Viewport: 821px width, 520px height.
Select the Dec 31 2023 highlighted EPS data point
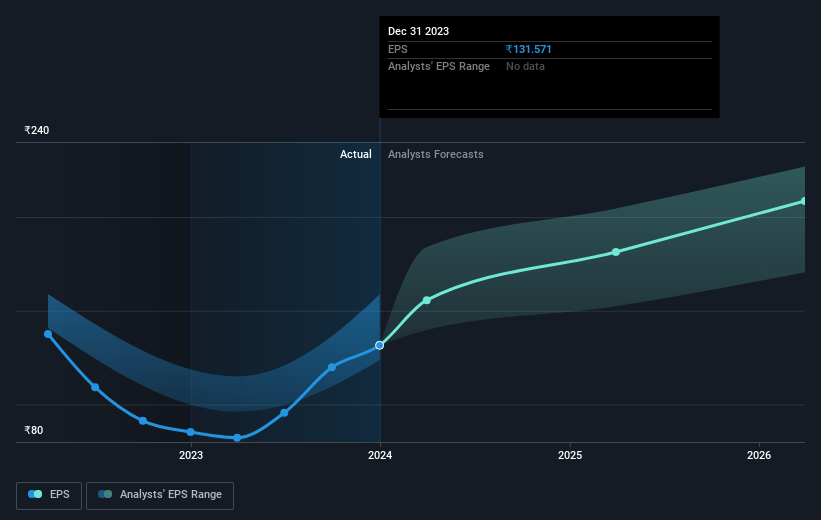[x=380, y=346]
